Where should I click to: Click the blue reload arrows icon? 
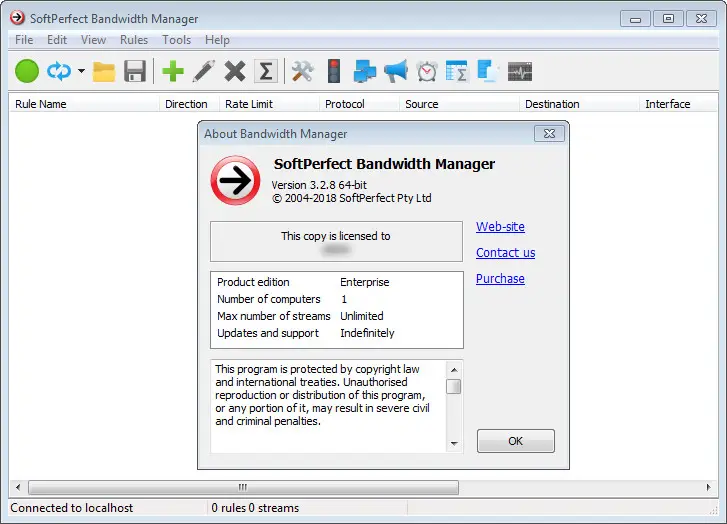[x=59, y=71]
